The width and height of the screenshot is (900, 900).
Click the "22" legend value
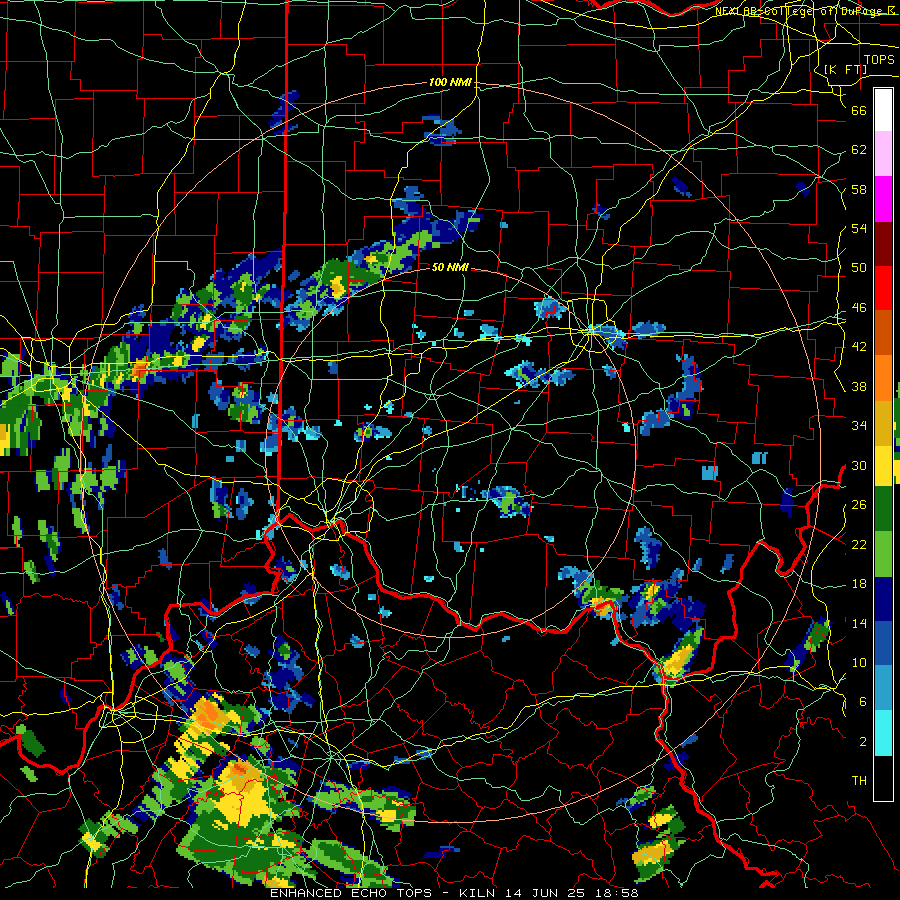tap(859, 544)
